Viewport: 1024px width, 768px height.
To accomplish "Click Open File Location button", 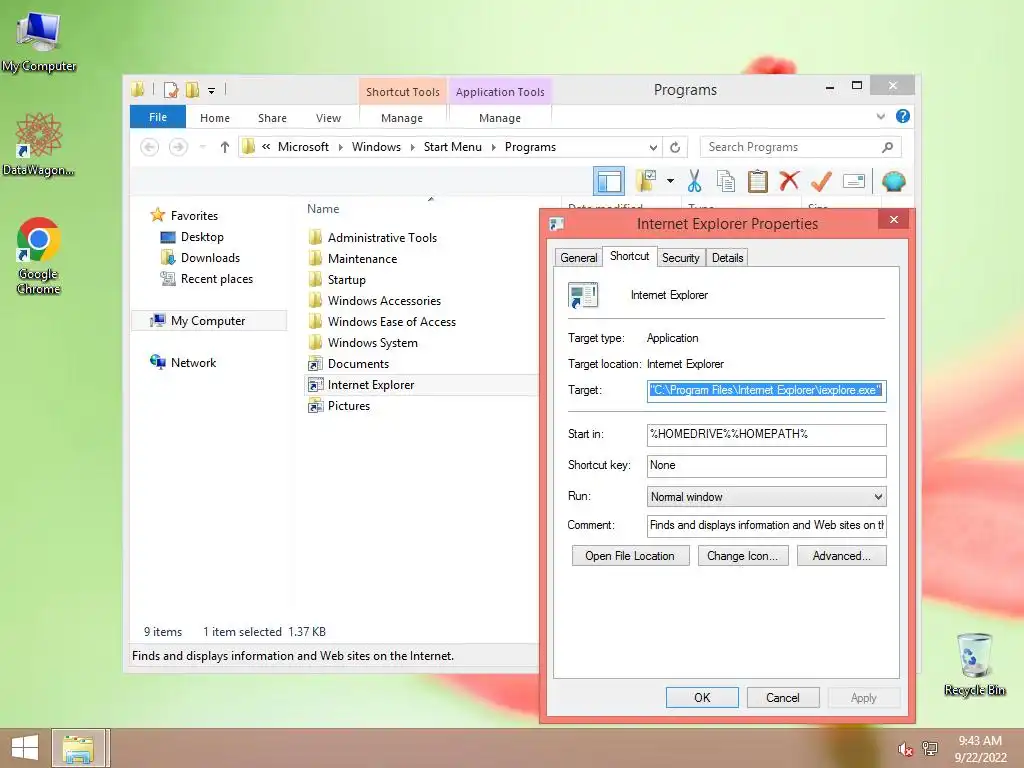I will coord(630,556).
